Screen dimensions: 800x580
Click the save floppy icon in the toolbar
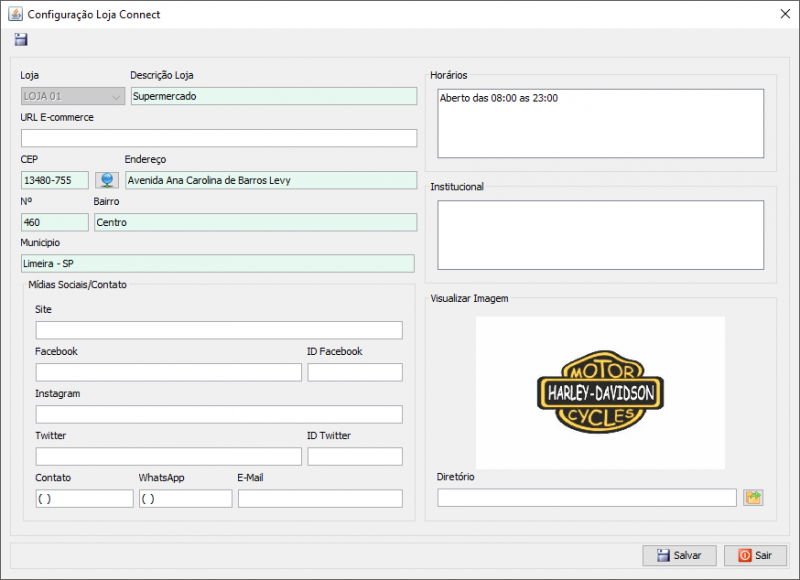(x=21, y=39)
